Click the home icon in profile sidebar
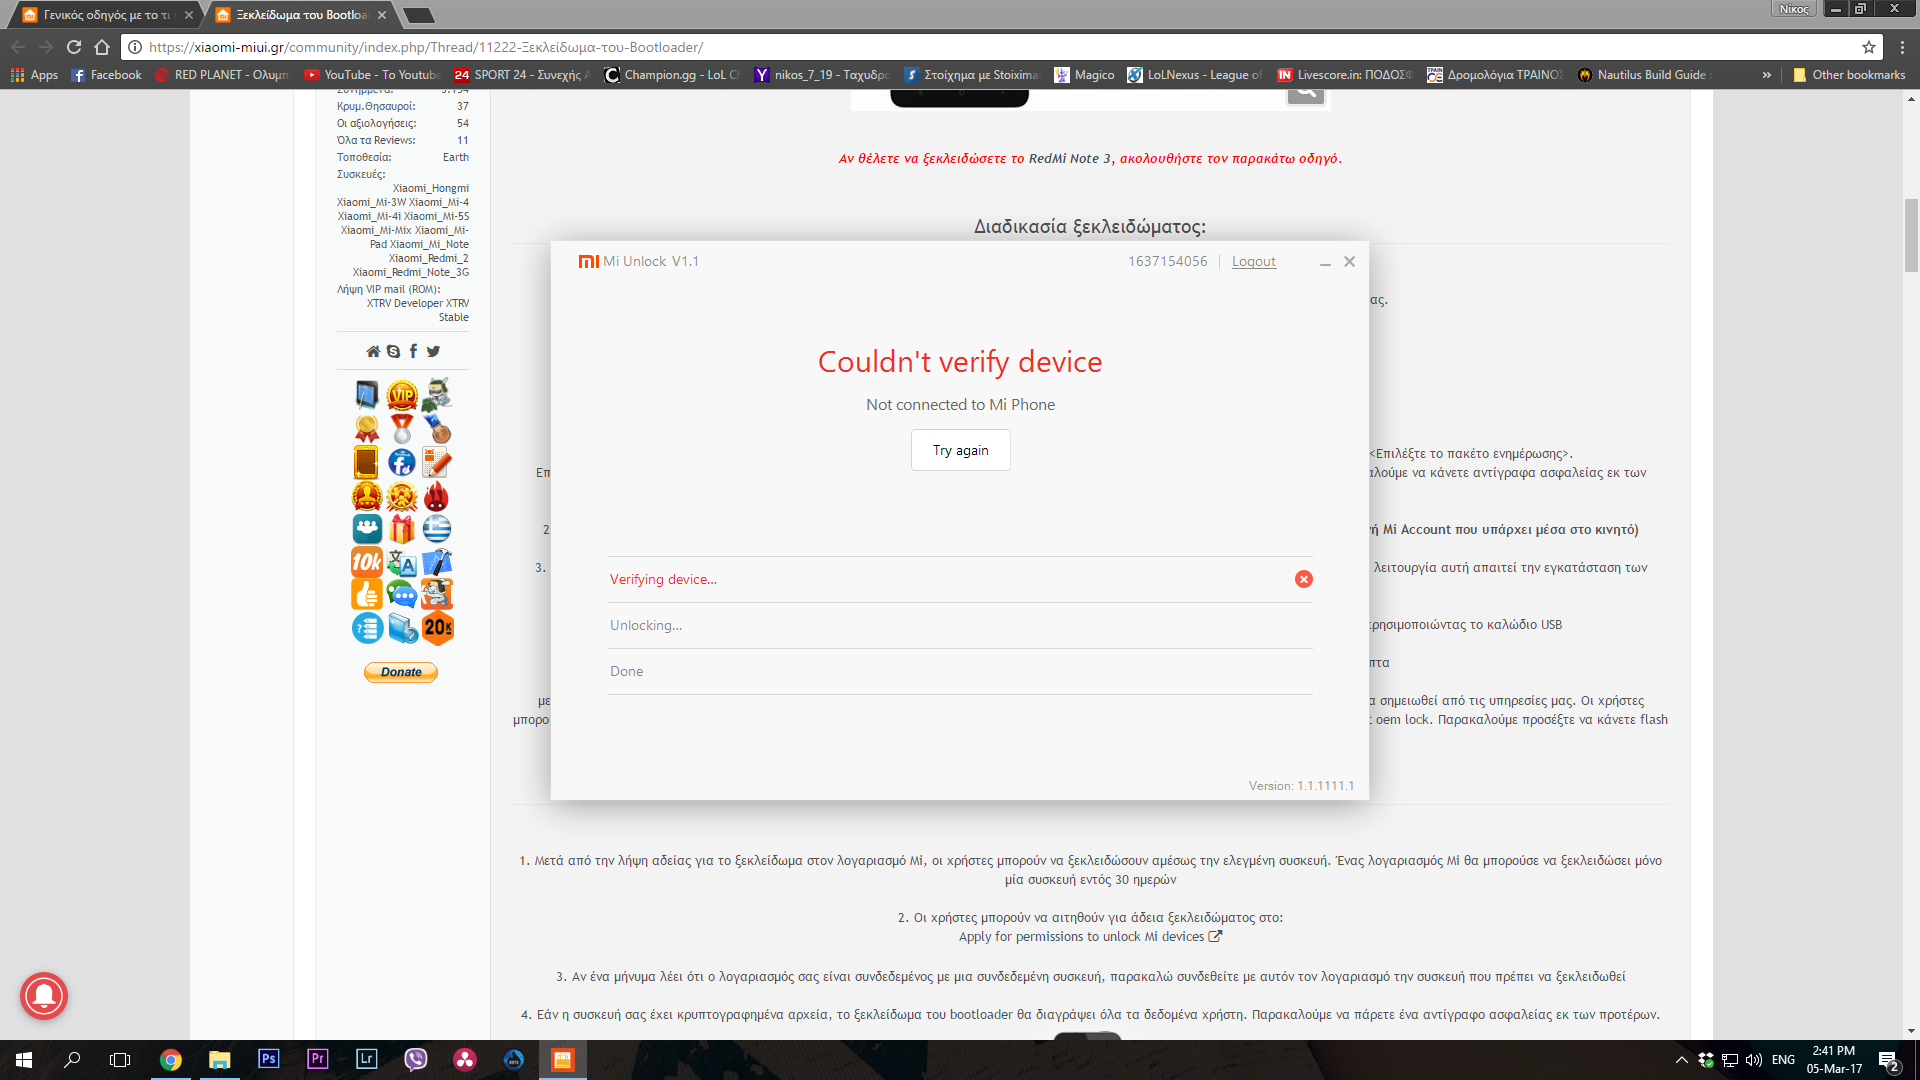This screenshot has width=1920, height=1080. (373, 351)
